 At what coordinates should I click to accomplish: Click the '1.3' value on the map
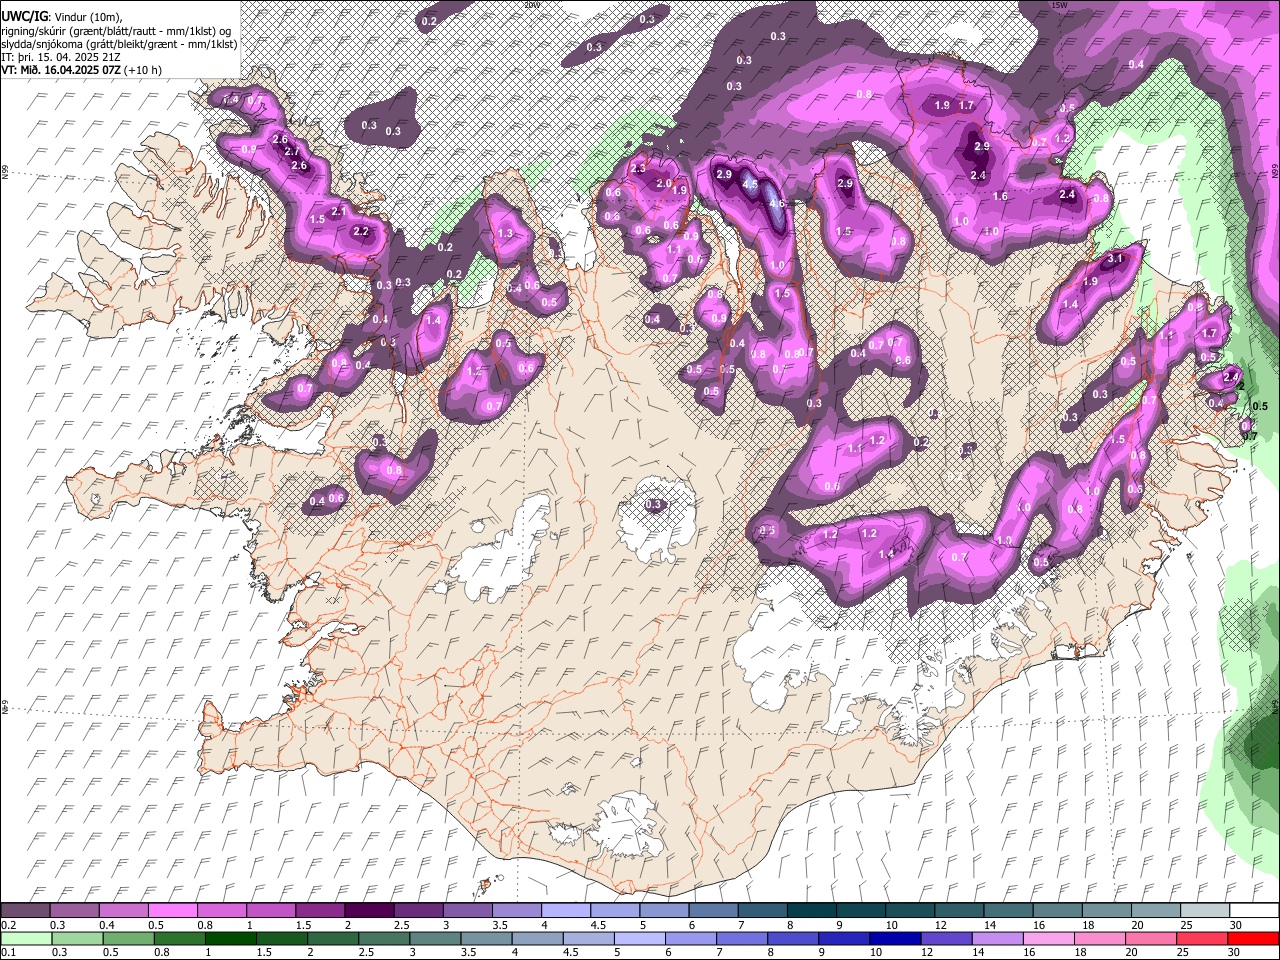[x=505, y=234]
